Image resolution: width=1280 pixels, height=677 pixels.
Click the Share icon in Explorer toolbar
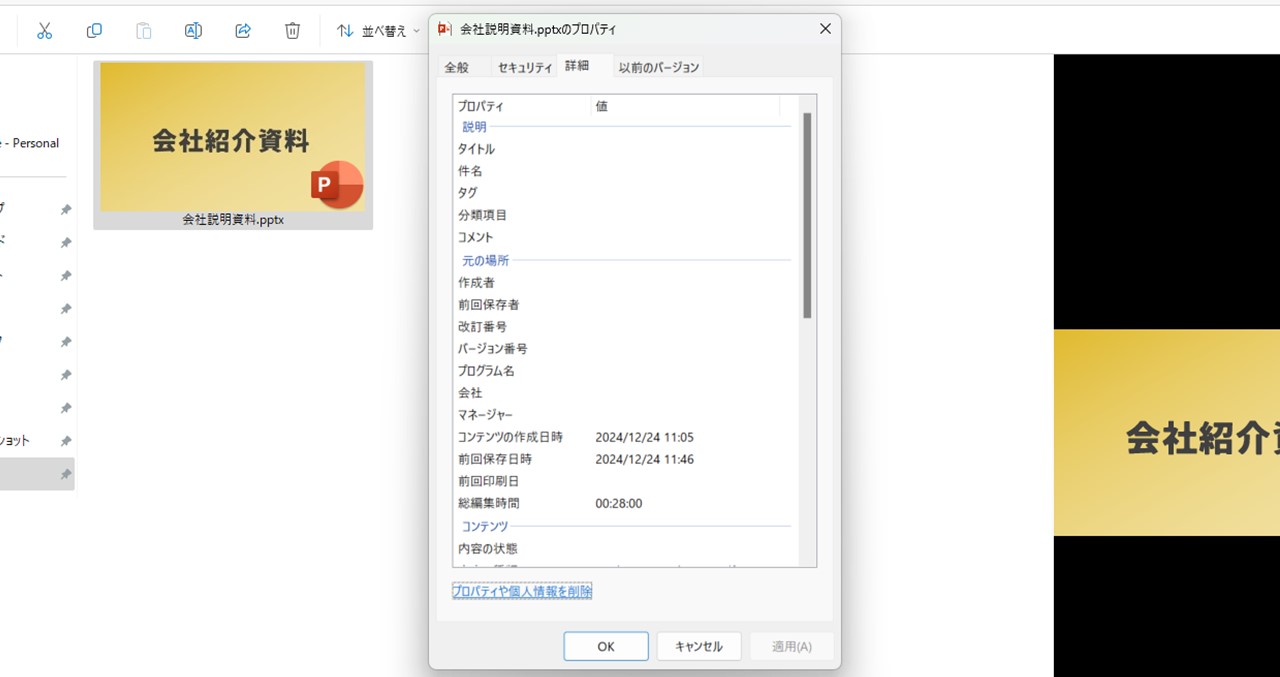pyautogui.click(x=243, y=31)
